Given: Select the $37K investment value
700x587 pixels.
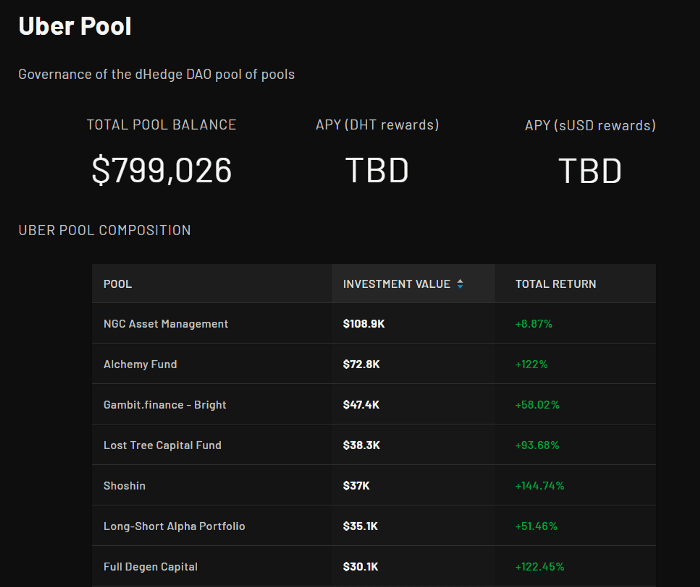Looking at the screenshot, I should (356, 486).
